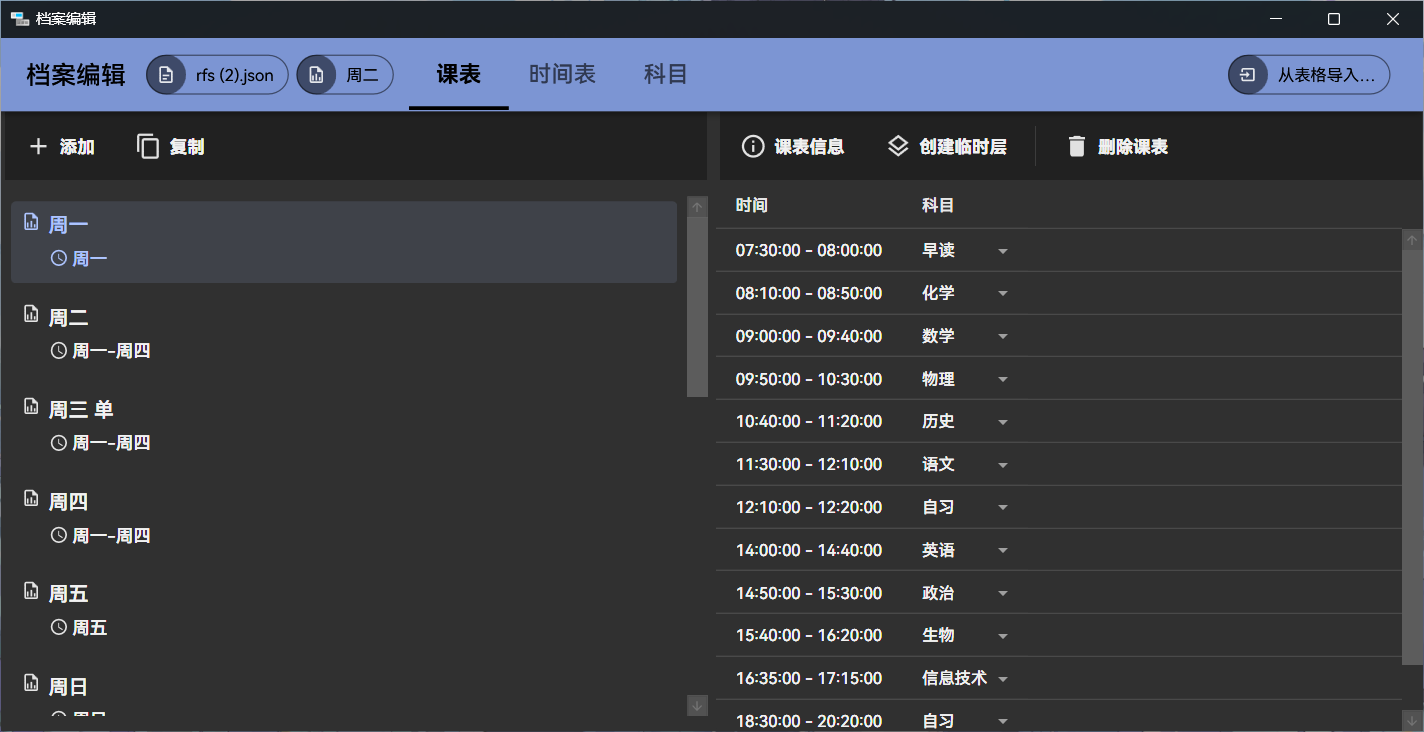Click the schedule list scroll down arrow
This screenshot has height=732, width=1424.
(697, 706)
